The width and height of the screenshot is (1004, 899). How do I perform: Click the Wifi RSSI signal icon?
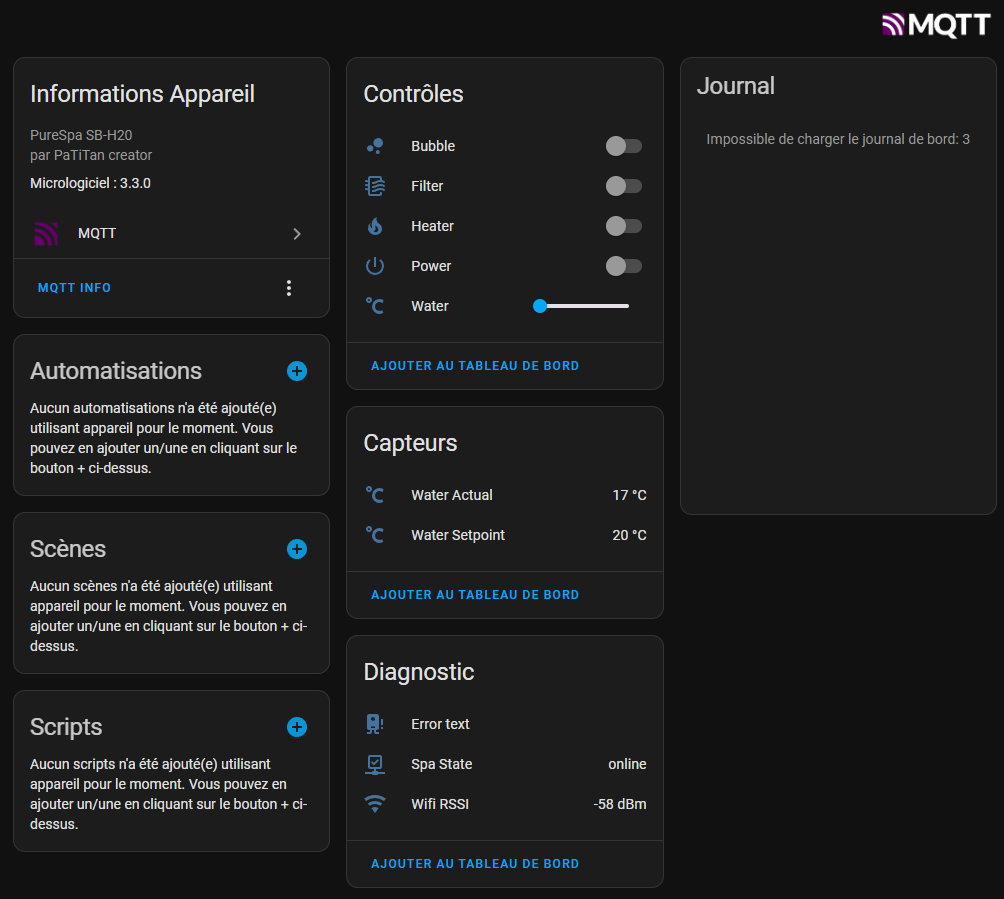375,804
